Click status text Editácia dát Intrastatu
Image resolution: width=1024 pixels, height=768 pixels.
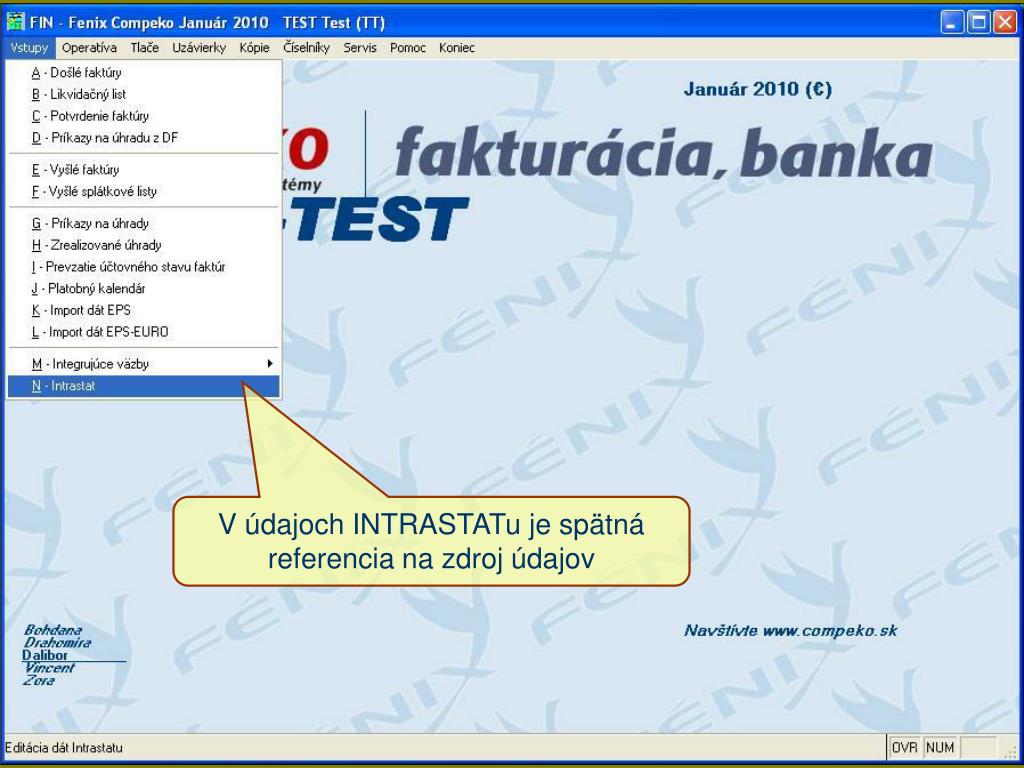pos(64,747)
